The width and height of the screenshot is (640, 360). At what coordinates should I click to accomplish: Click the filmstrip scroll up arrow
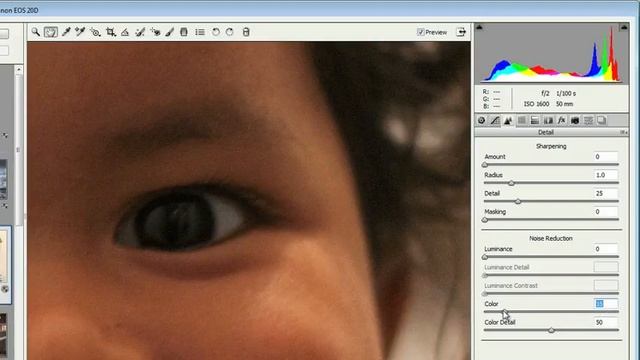pyautogui.click(x=19, y=70)
